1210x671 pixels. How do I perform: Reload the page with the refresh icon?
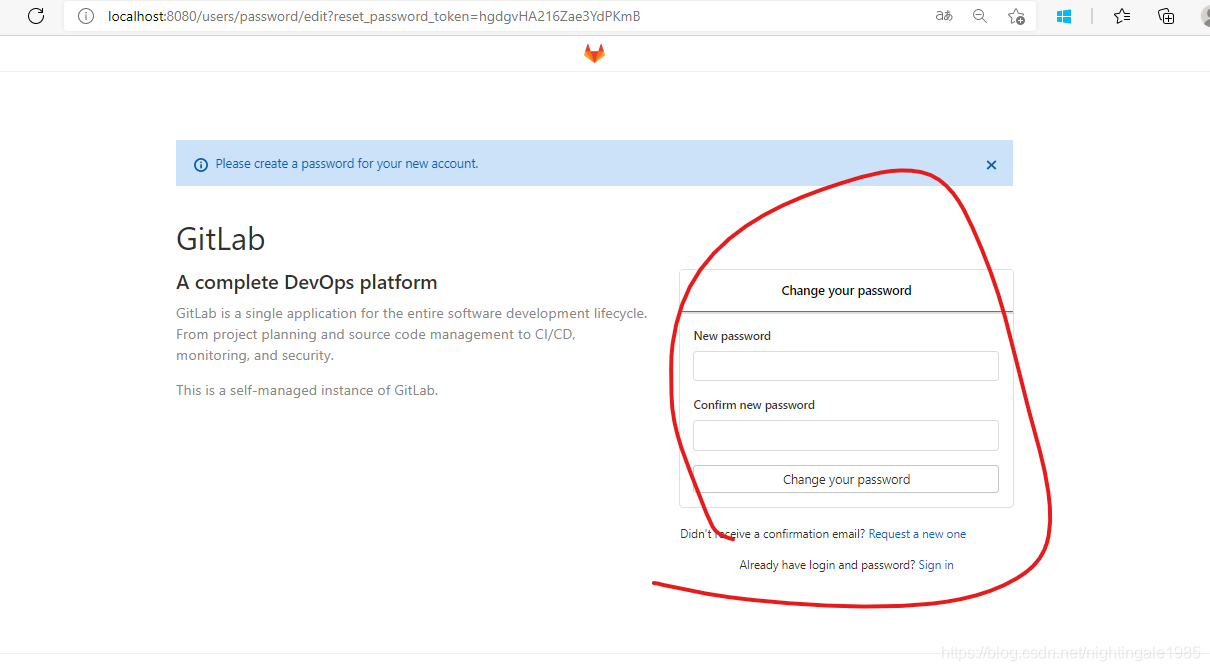coord(36,16)
